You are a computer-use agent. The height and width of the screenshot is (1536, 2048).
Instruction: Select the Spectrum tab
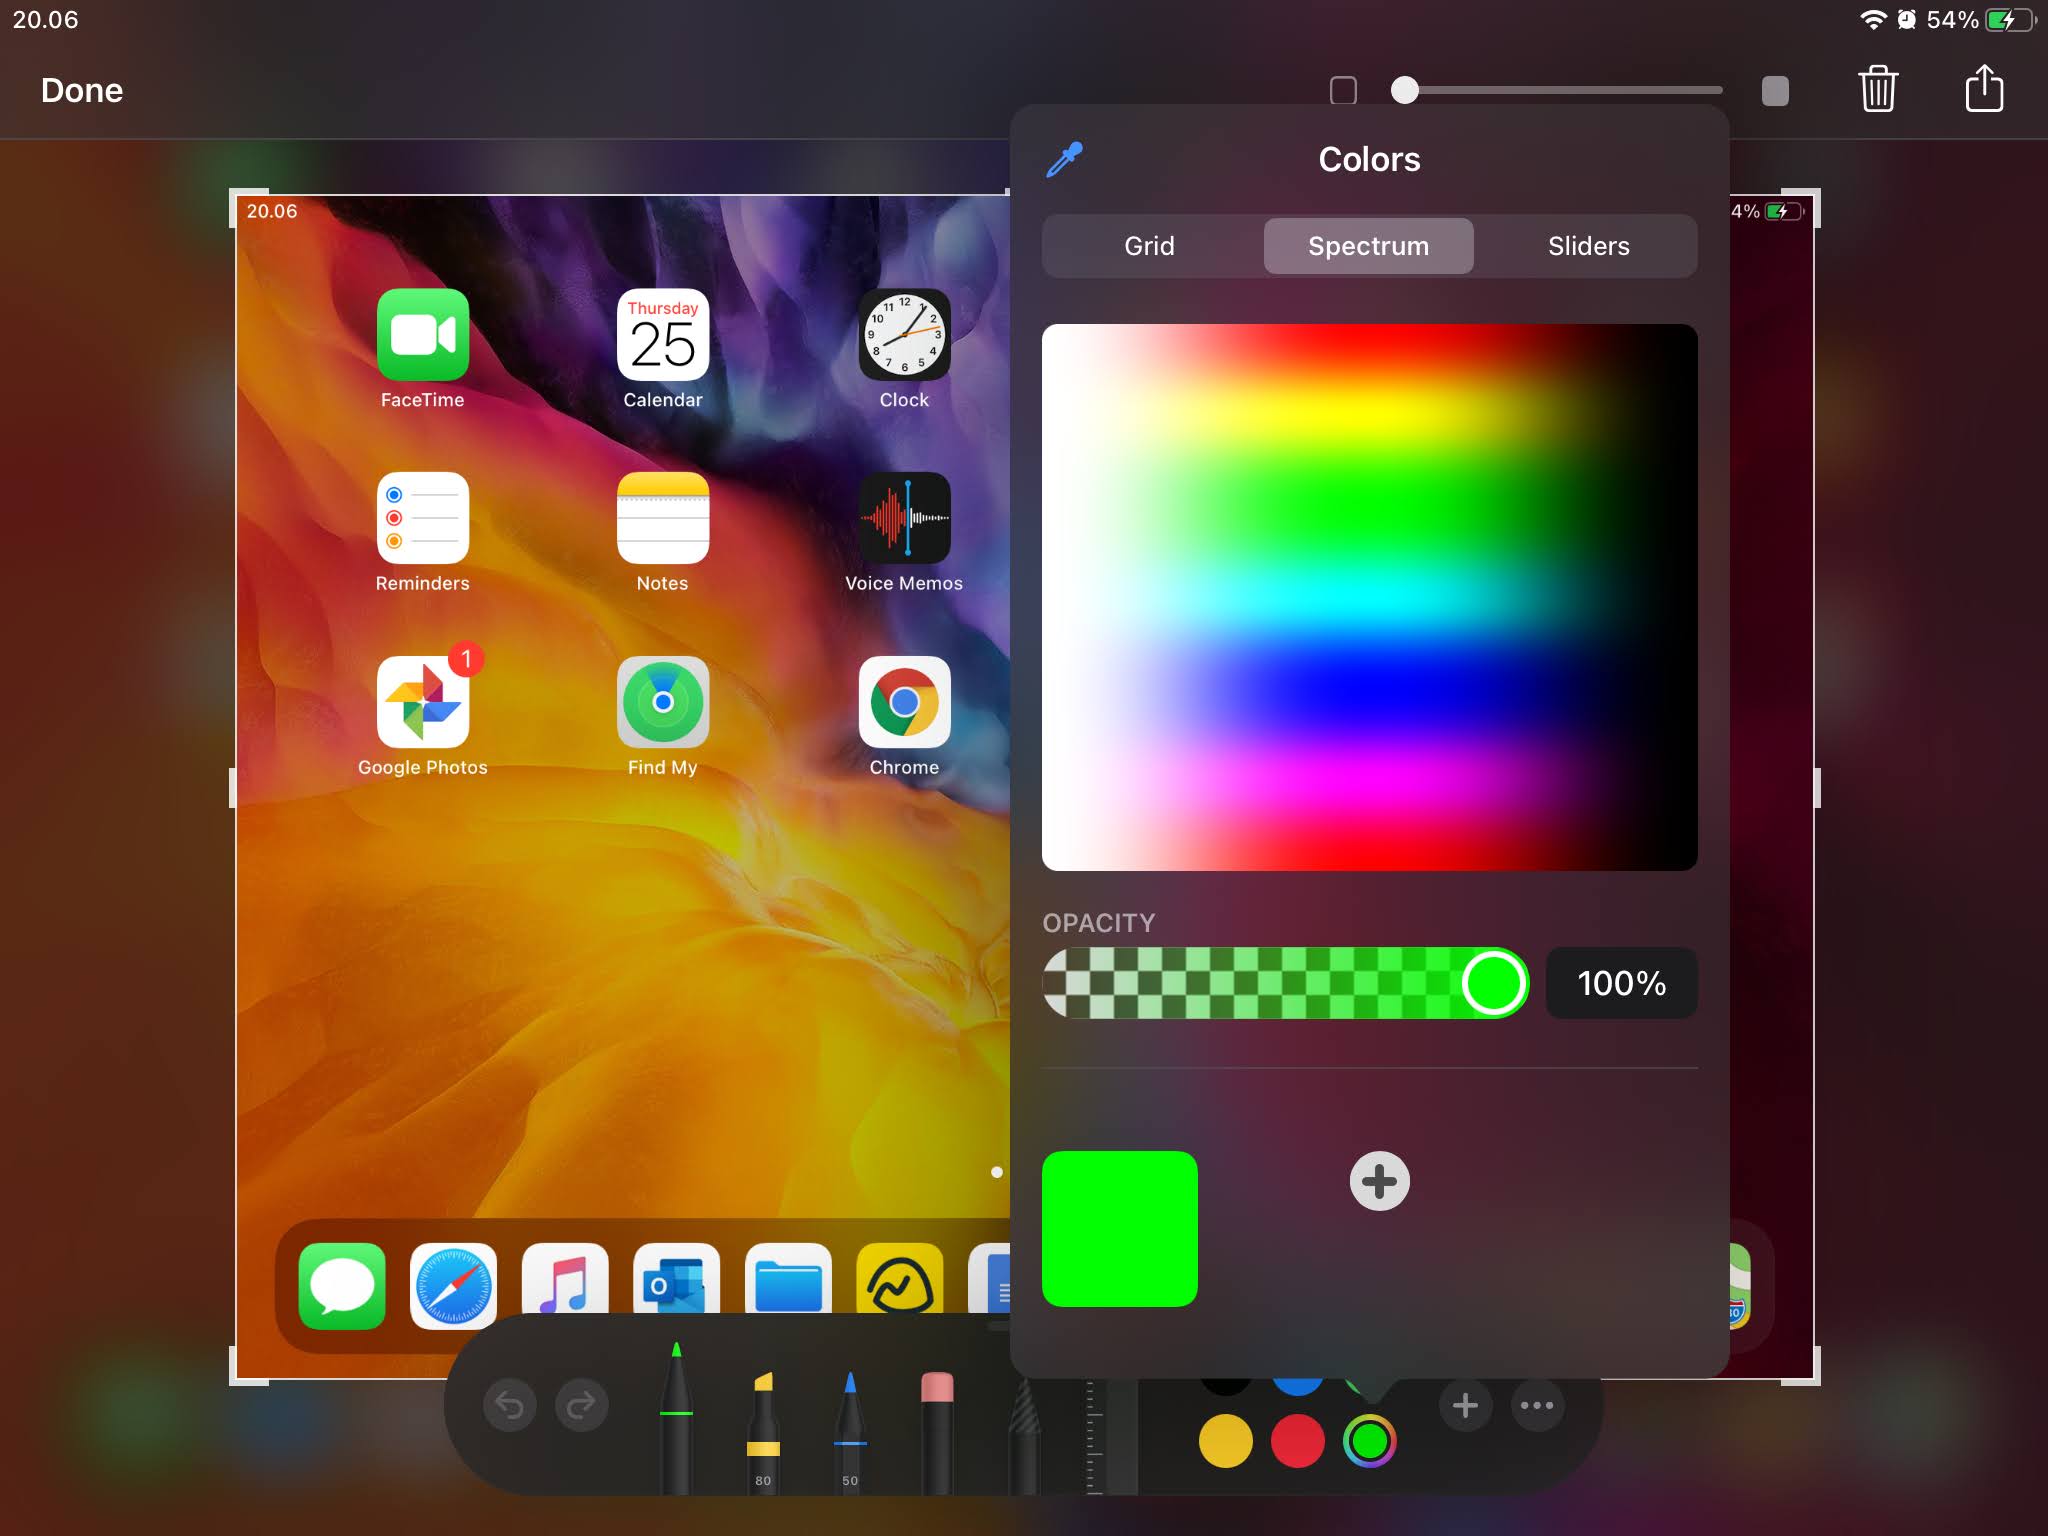(1368, 246)
